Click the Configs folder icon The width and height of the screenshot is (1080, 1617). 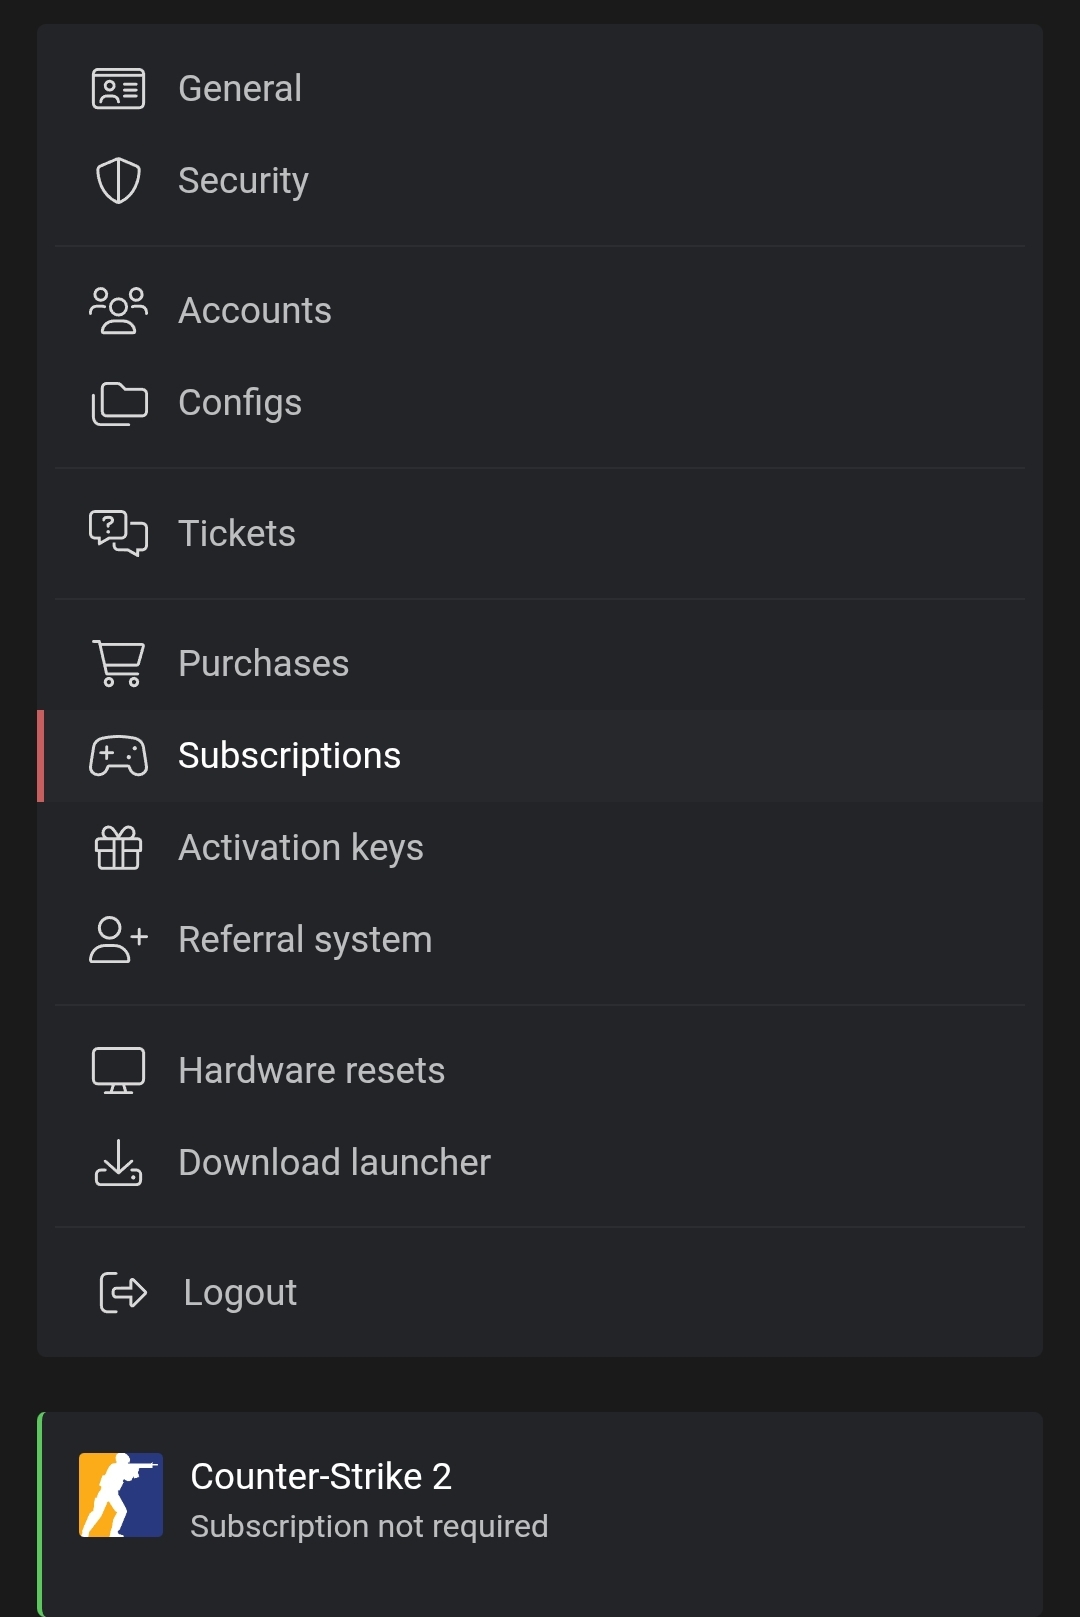(119, 403)
